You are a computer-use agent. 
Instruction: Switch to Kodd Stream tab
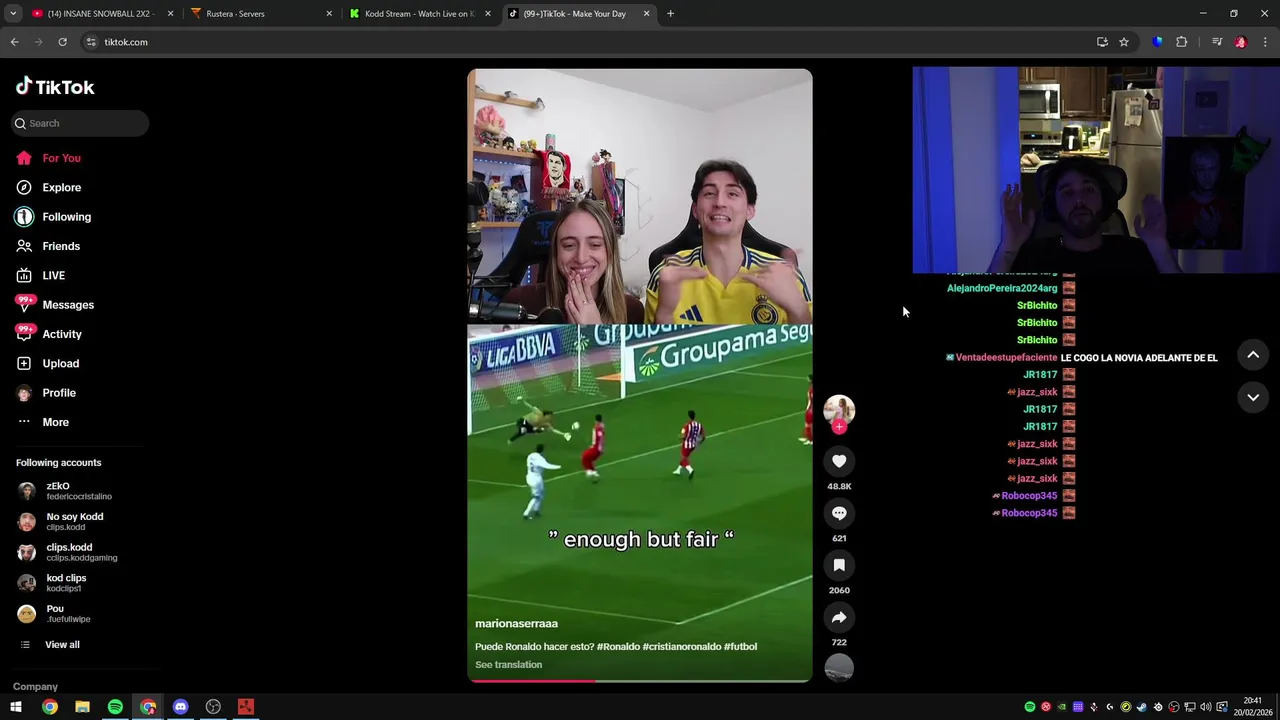click(418, 14)
